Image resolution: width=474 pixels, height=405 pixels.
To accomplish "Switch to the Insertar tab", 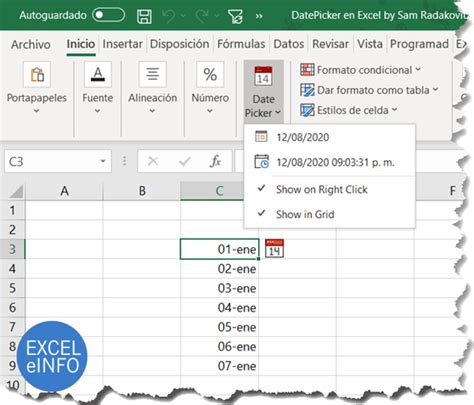I will 122,44.
